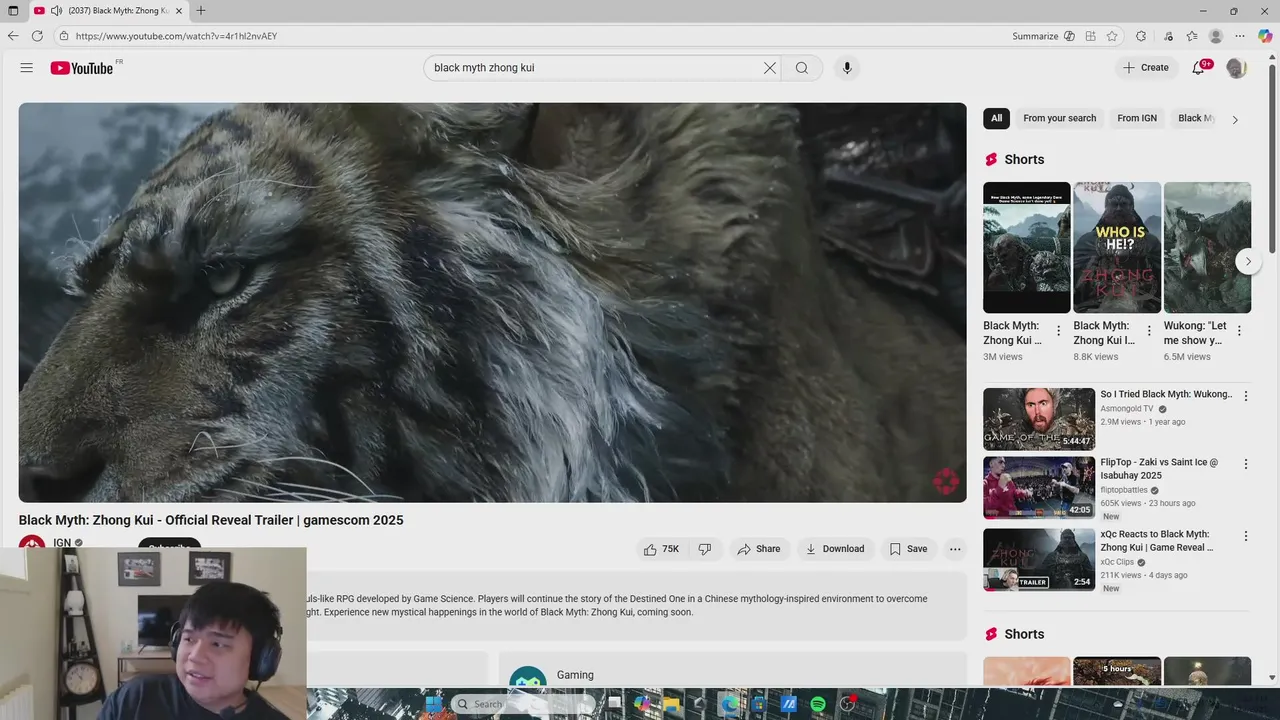Open Windows Start menu

click(x=433, y=704)
